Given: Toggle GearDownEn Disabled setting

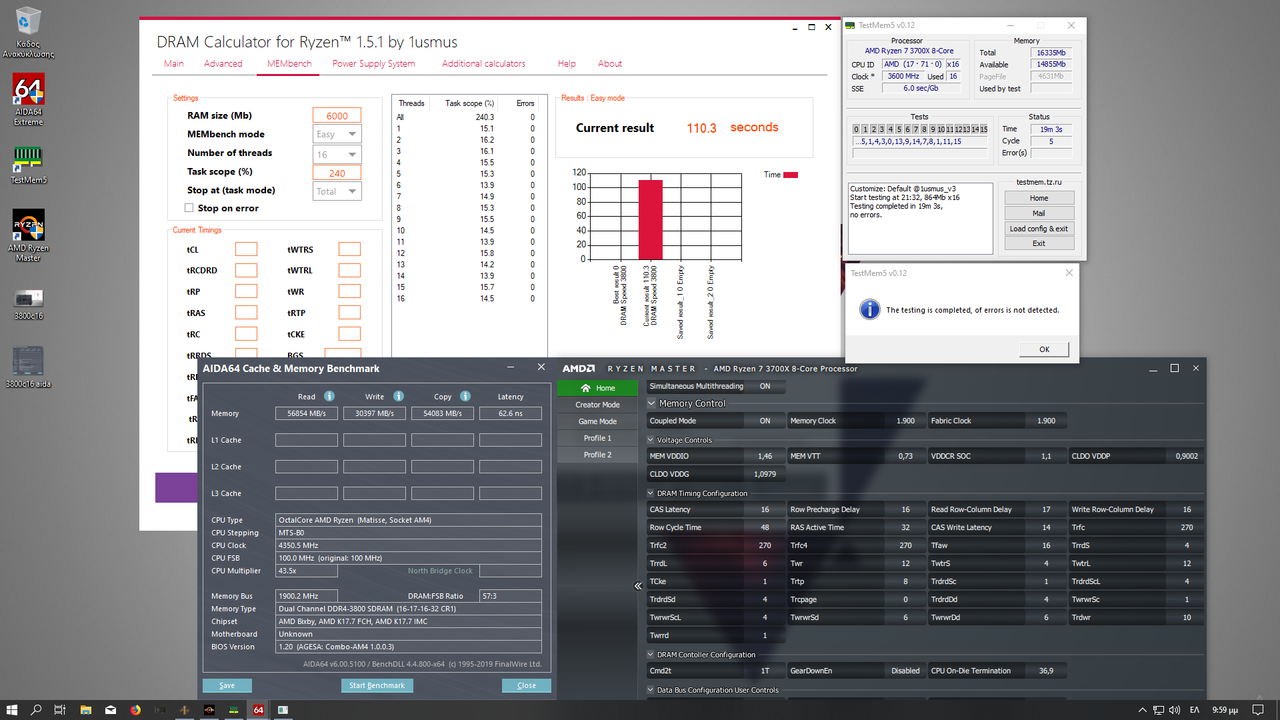Looking at the screenshot, I should point(905,671).
